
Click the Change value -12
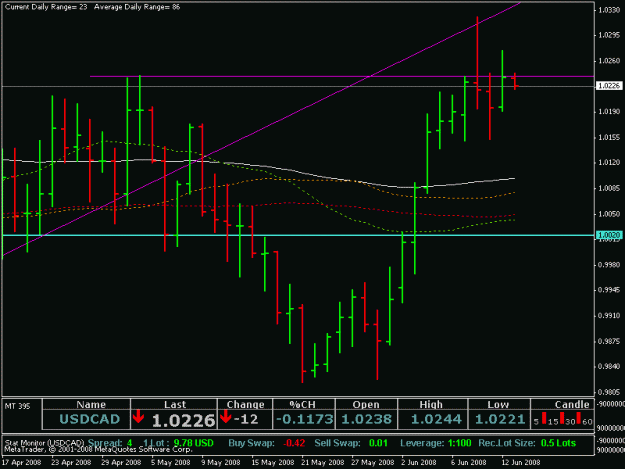coord(246,419)
